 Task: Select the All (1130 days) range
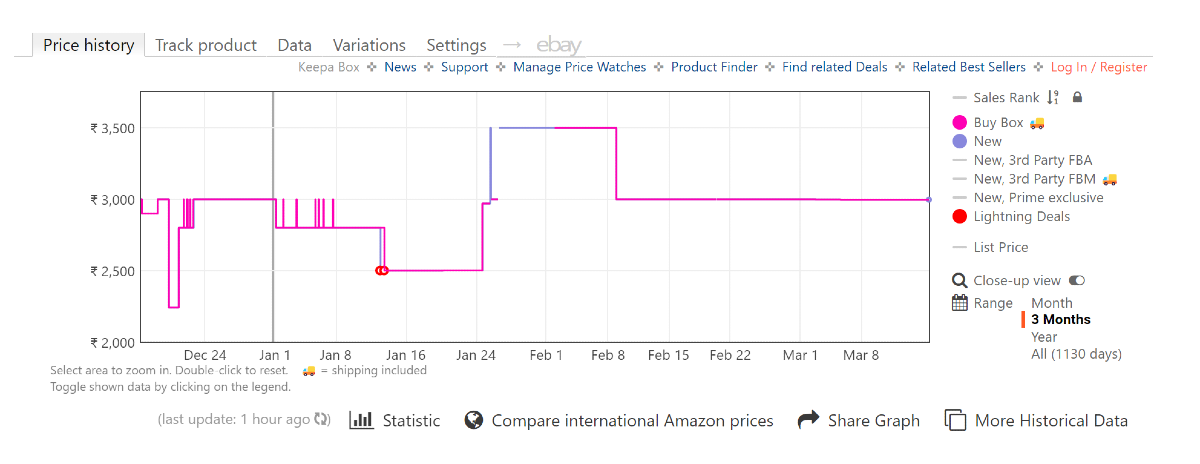pos(1076,354)
